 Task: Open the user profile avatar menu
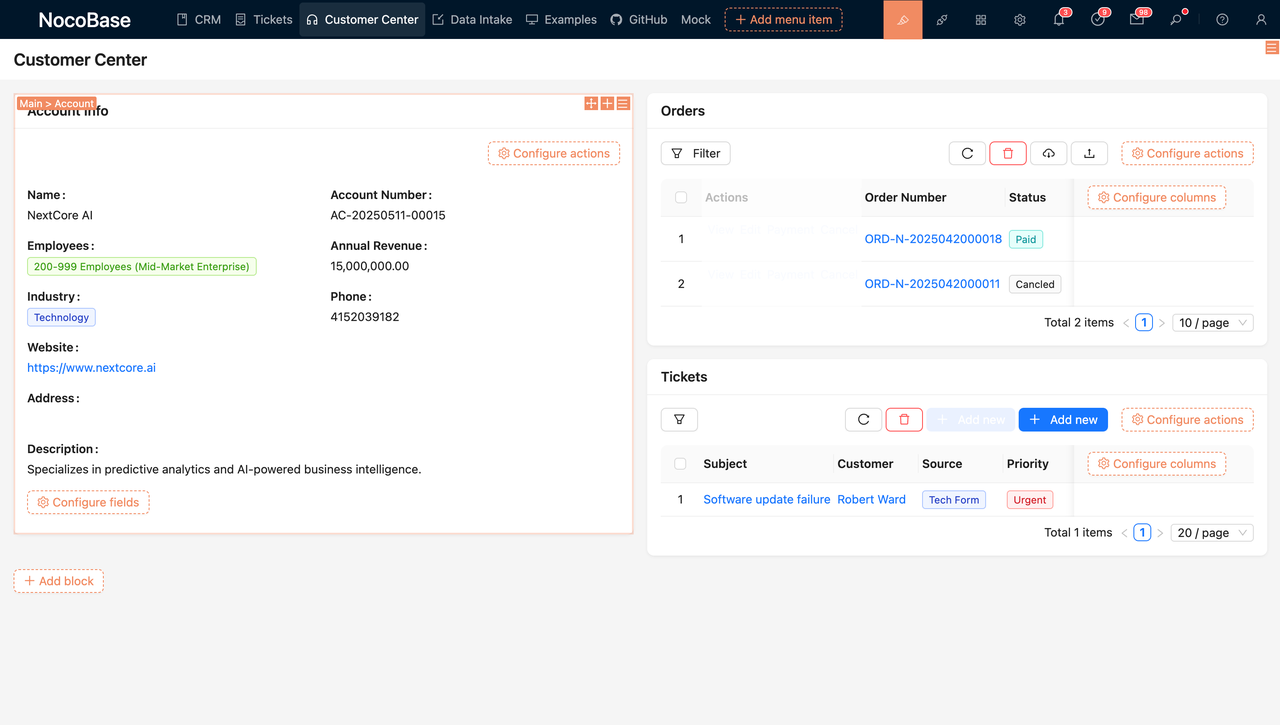tap(1260, 19)
